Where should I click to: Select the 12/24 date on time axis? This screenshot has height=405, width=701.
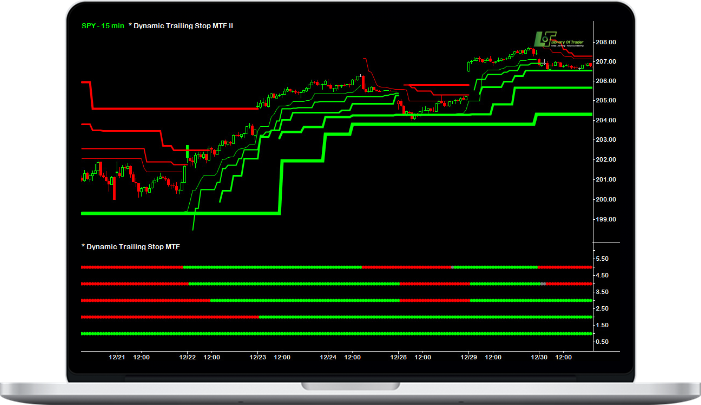click(x=327, y=357)
